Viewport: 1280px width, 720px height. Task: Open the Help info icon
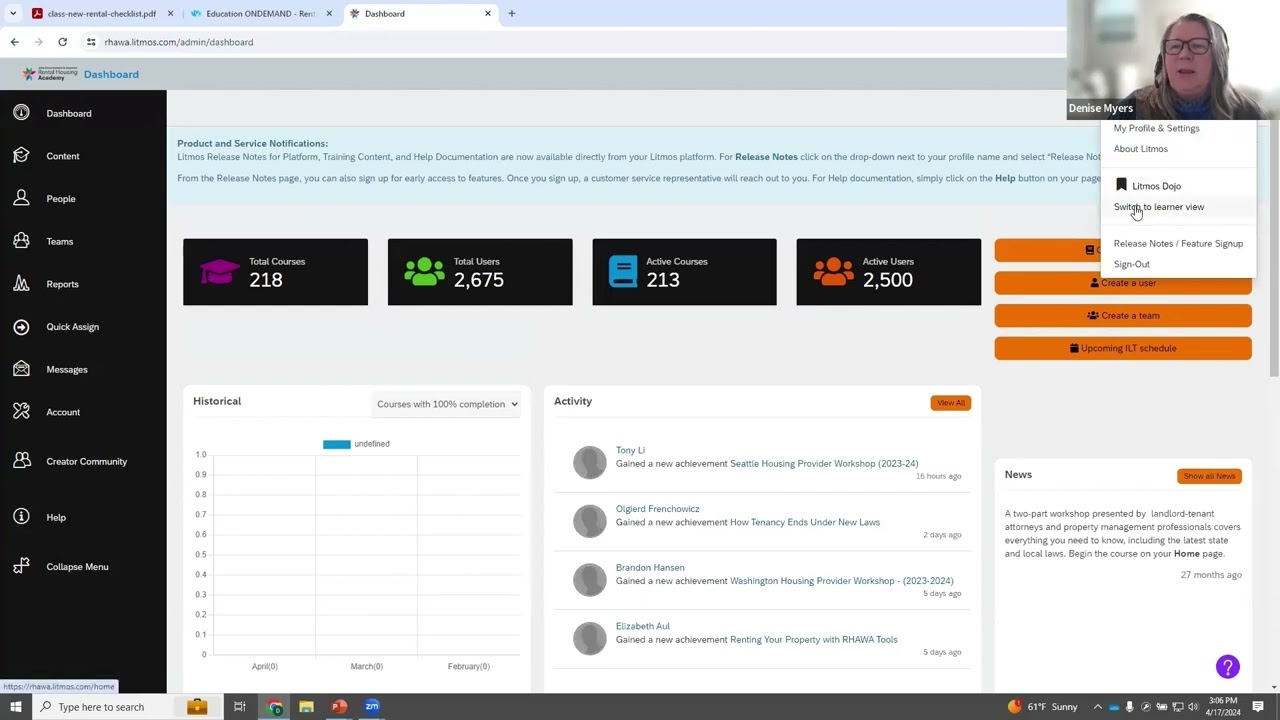21,517
